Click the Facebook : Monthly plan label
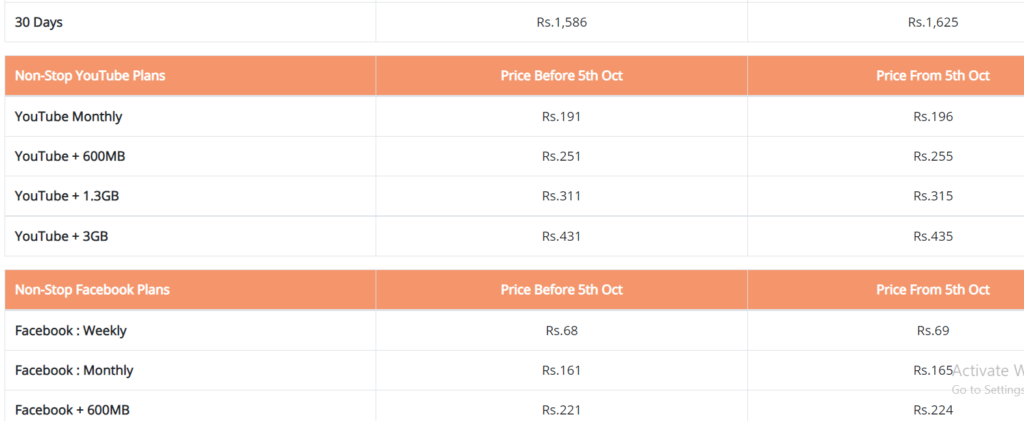The image size is (1024, 421). [x=74, y=370]
